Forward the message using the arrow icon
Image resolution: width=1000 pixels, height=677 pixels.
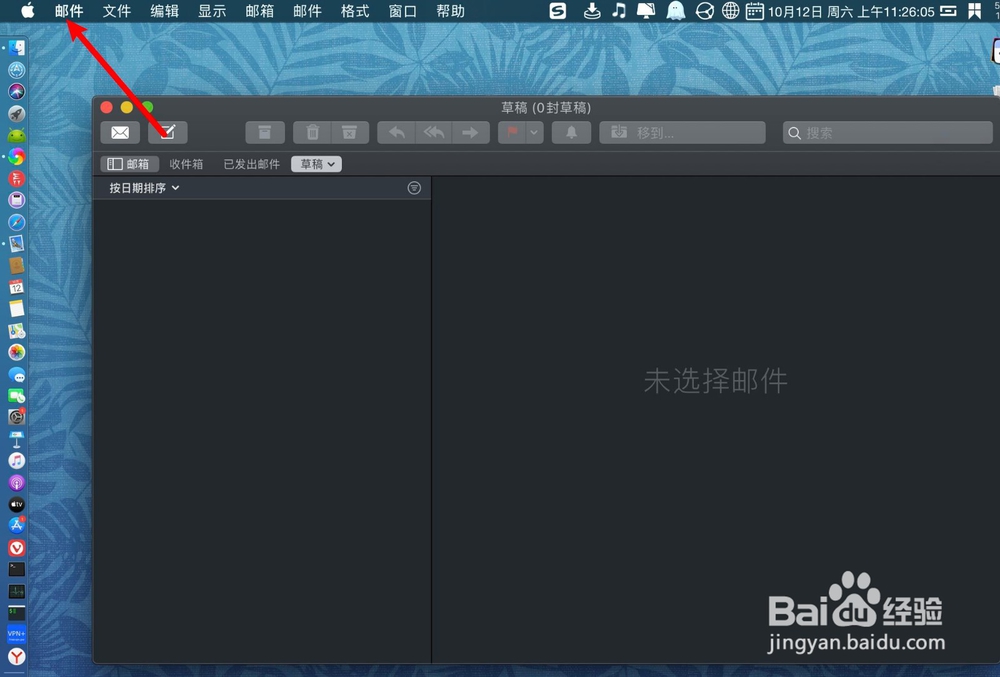pyautogui.click(x=469, y=131)
